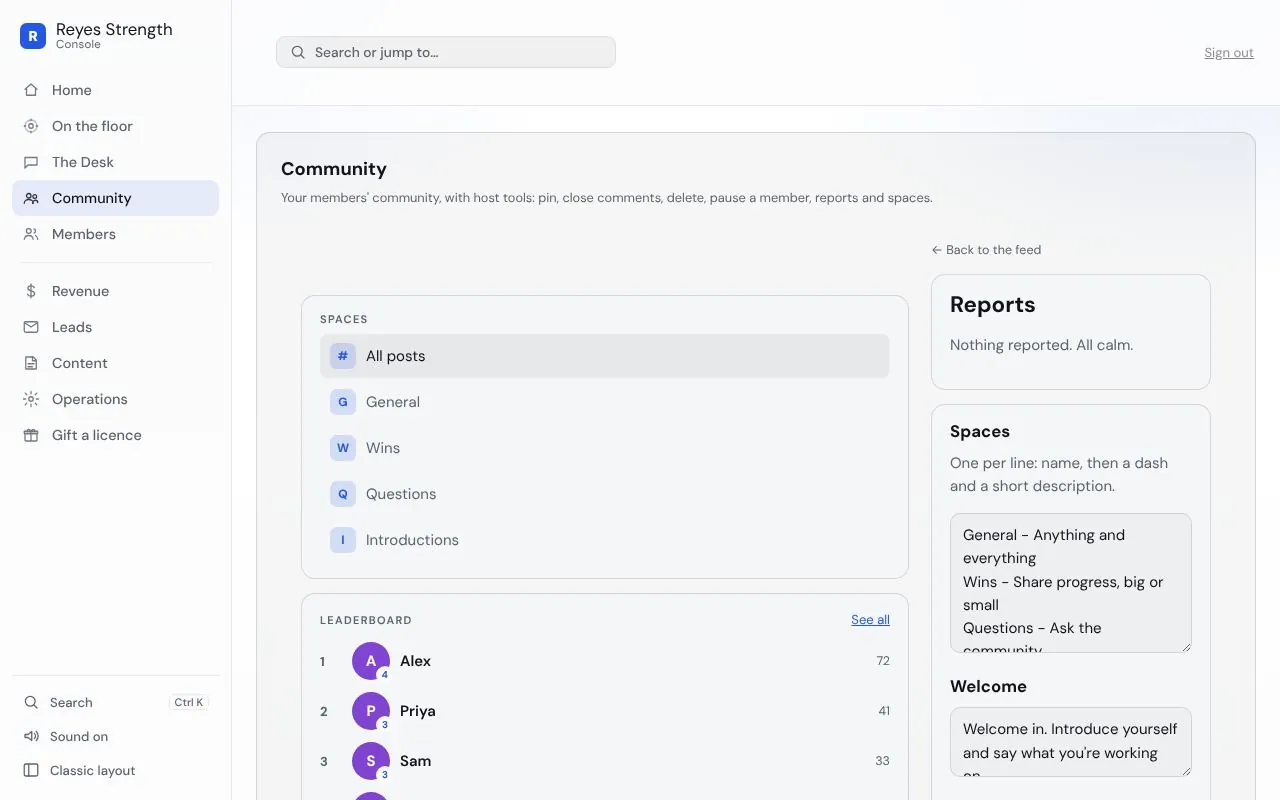
Task: Click the Leads envelope icon
Action: [31, 327]
